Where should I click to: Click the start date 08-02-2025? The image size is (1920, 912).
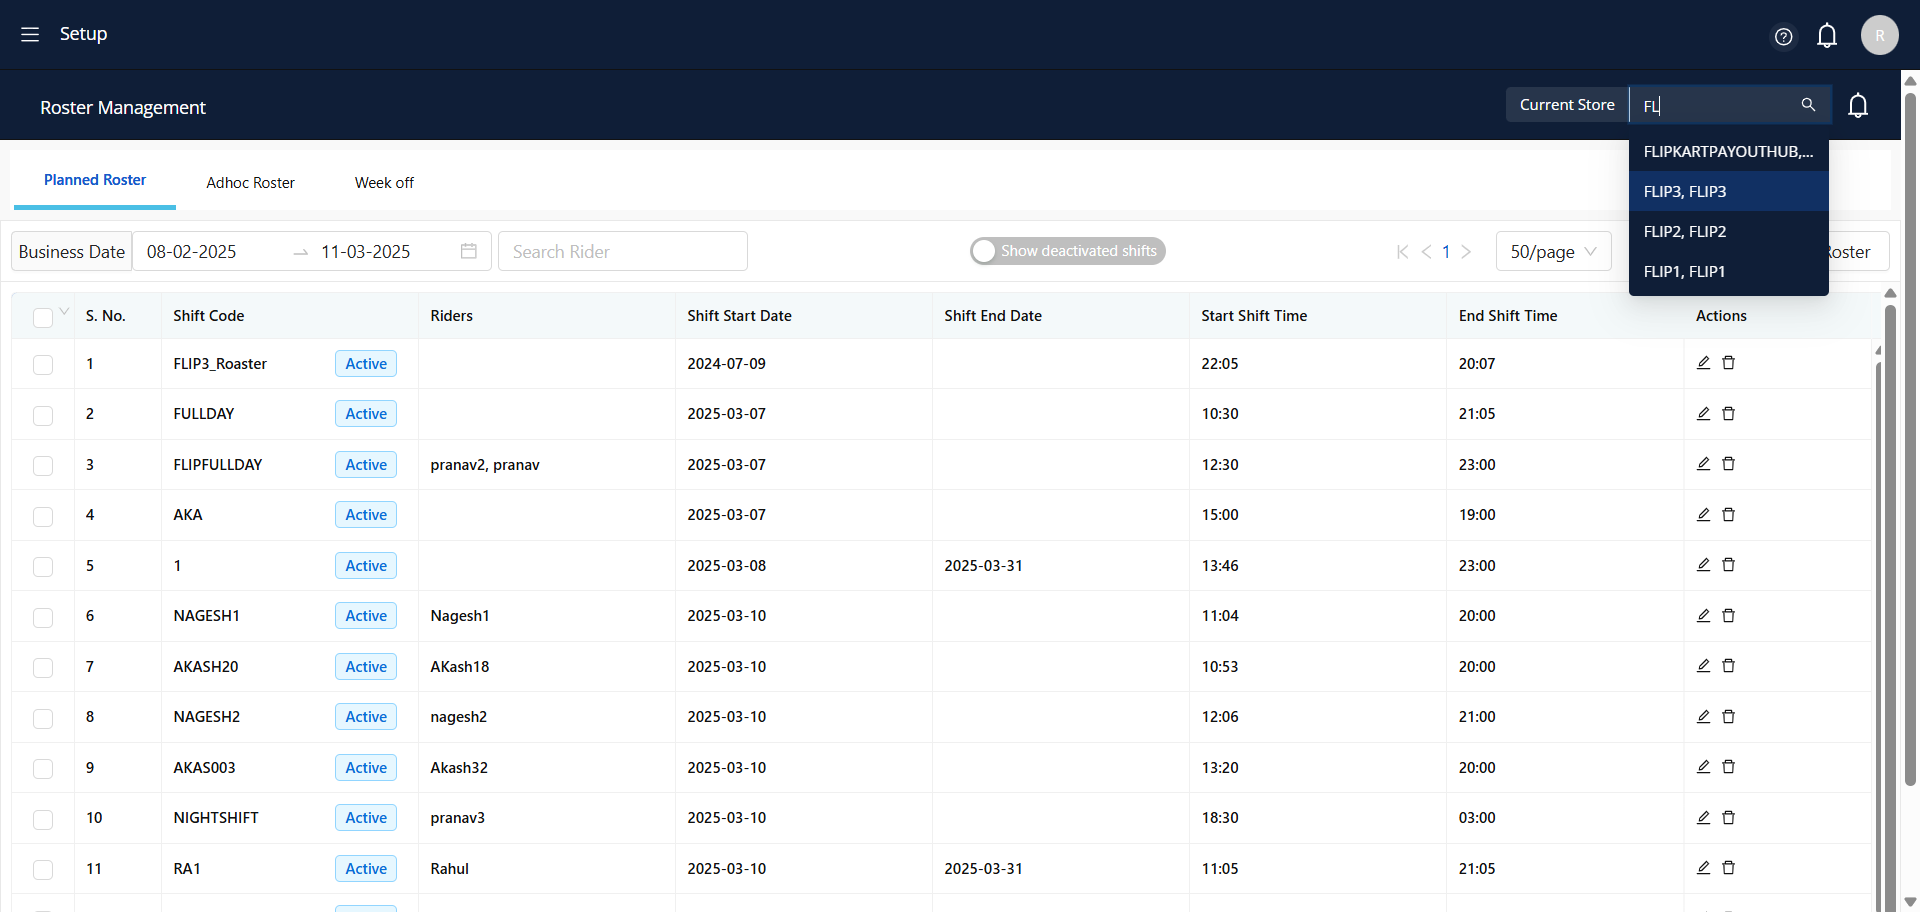192,252
